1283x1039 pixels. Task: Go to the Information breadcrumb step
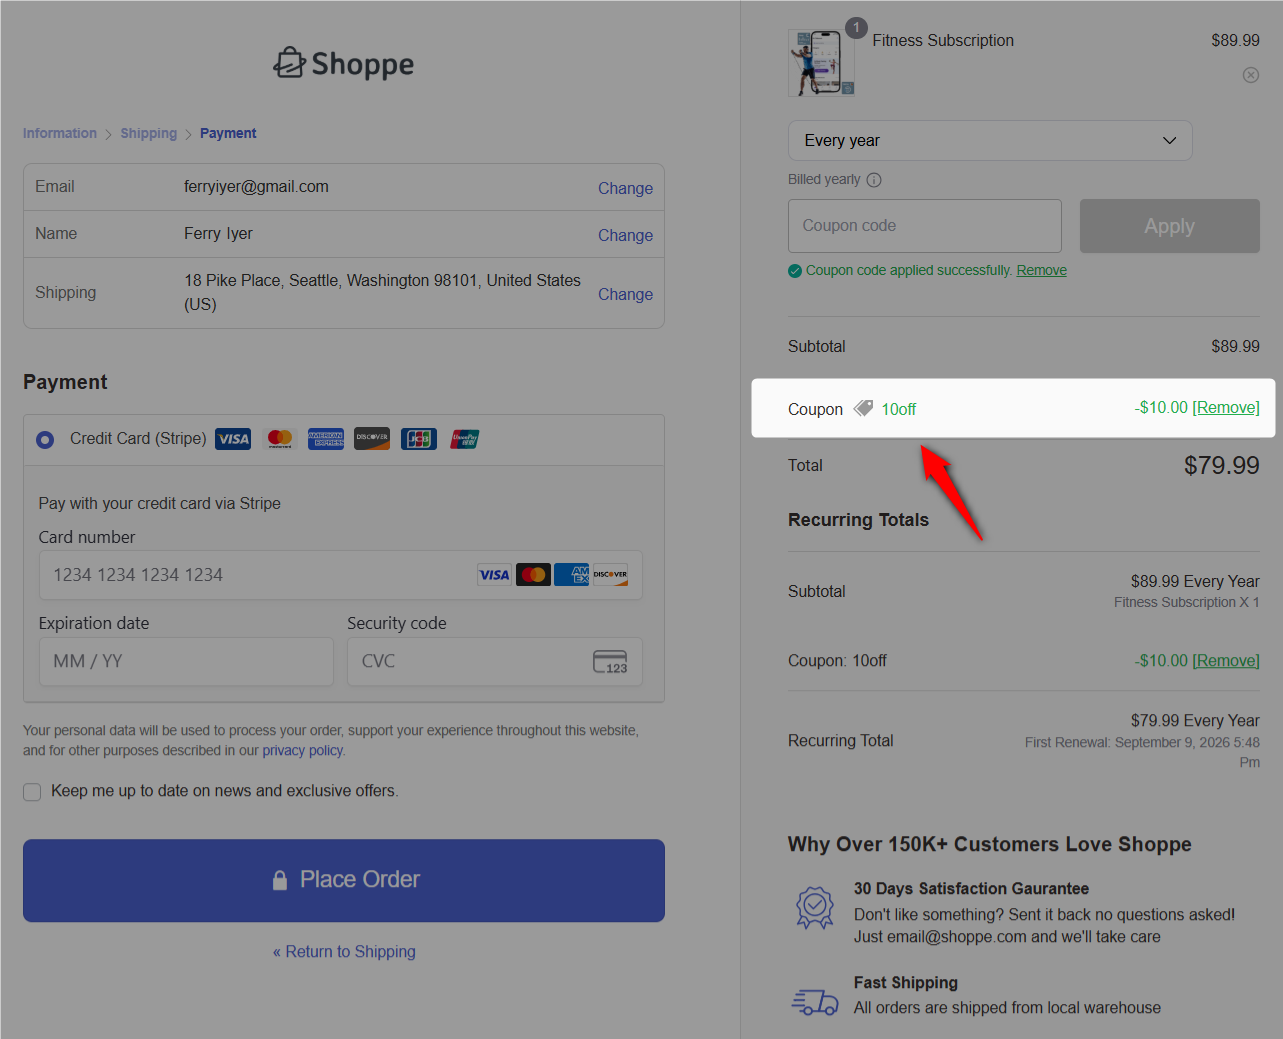click(x=60, y=133)
